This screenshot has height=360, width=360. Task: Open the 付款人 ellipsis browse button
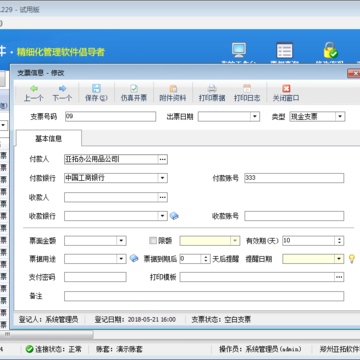tap(162, 159)
